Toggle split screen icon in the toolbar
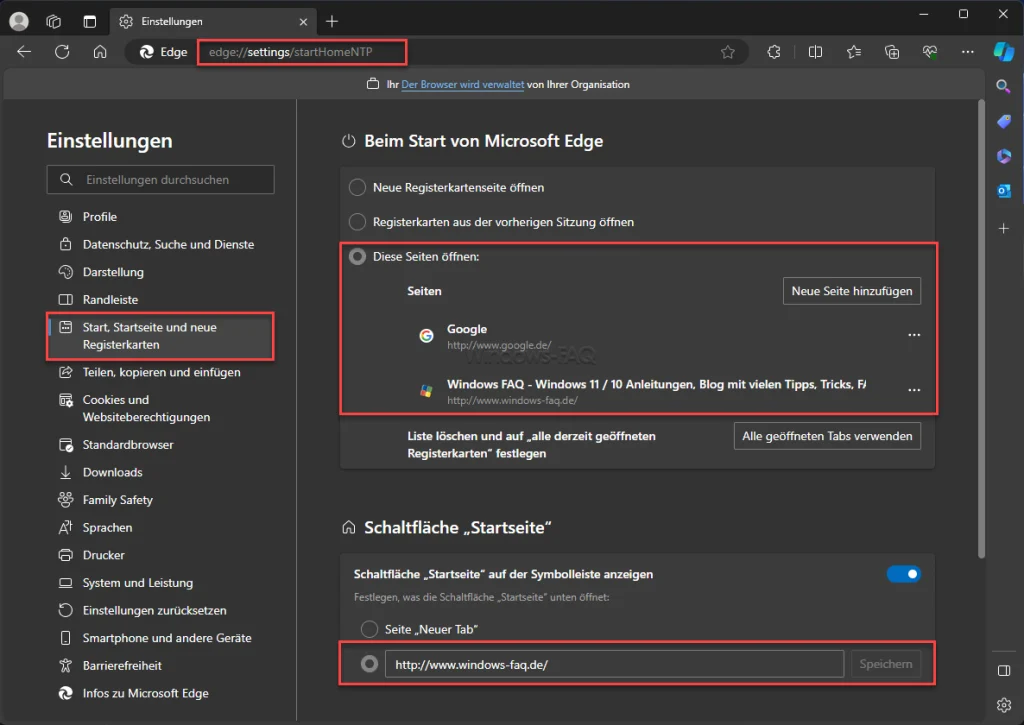 (x=815, y=52)
